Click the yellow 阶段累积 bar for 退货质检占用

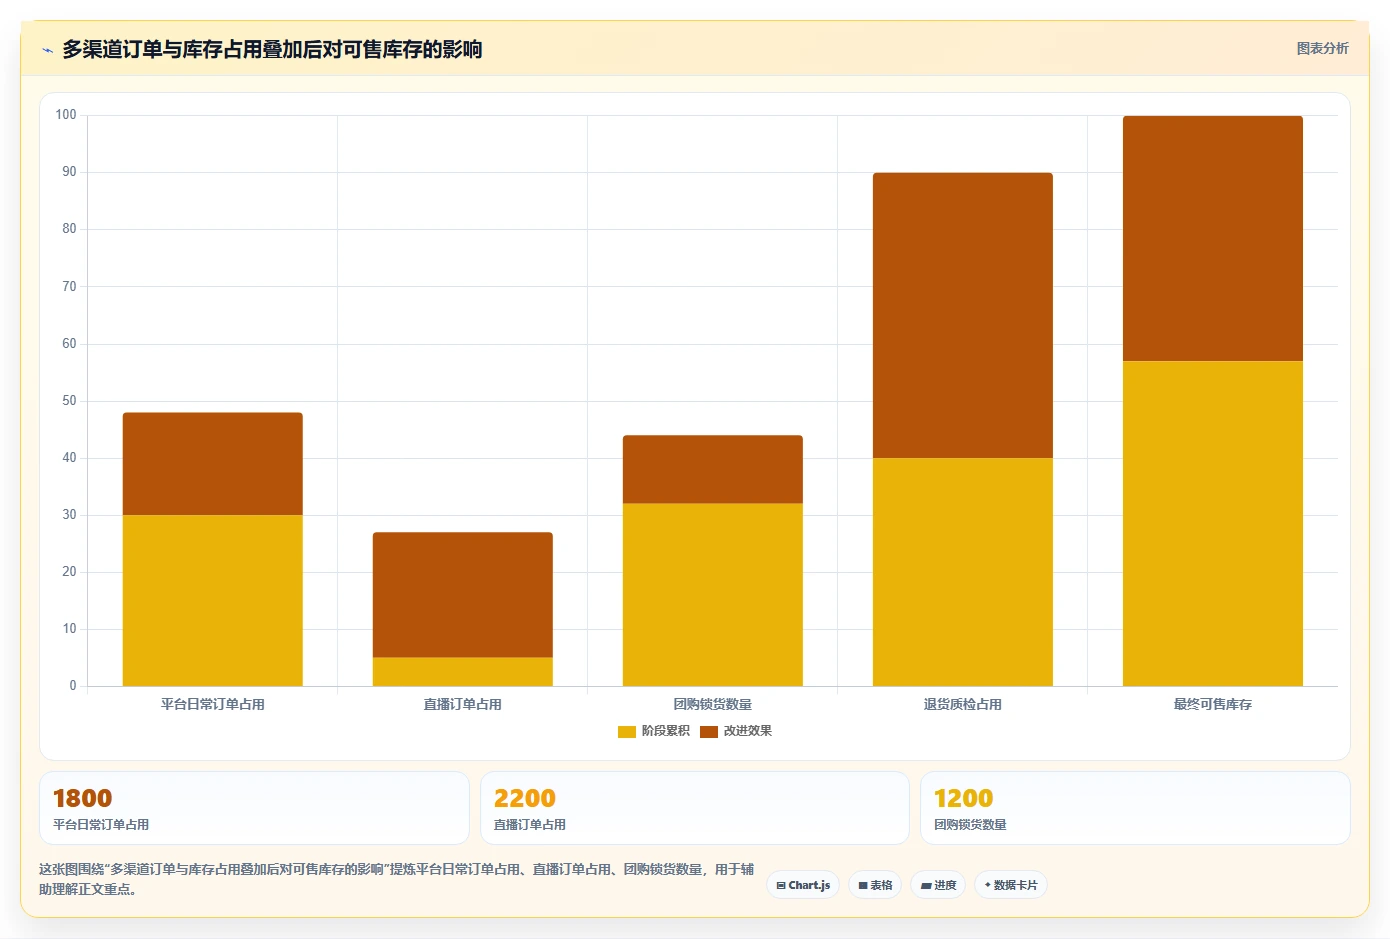[x=963, y=572]
